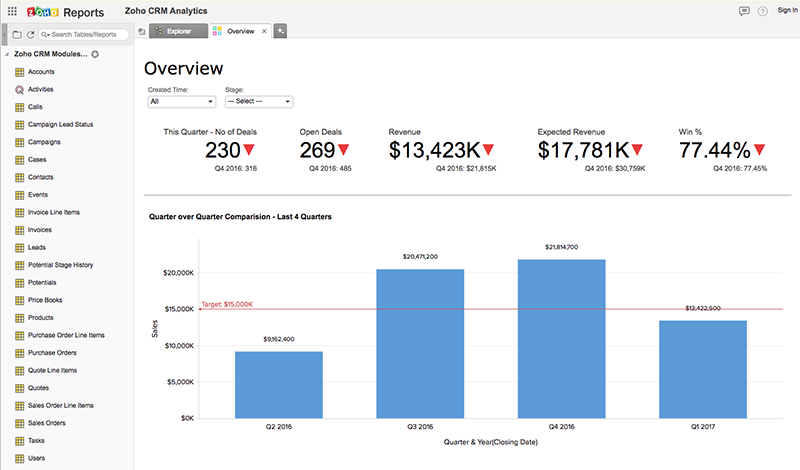
Task: Open the Accounts table icon
Action: [19, 72]
